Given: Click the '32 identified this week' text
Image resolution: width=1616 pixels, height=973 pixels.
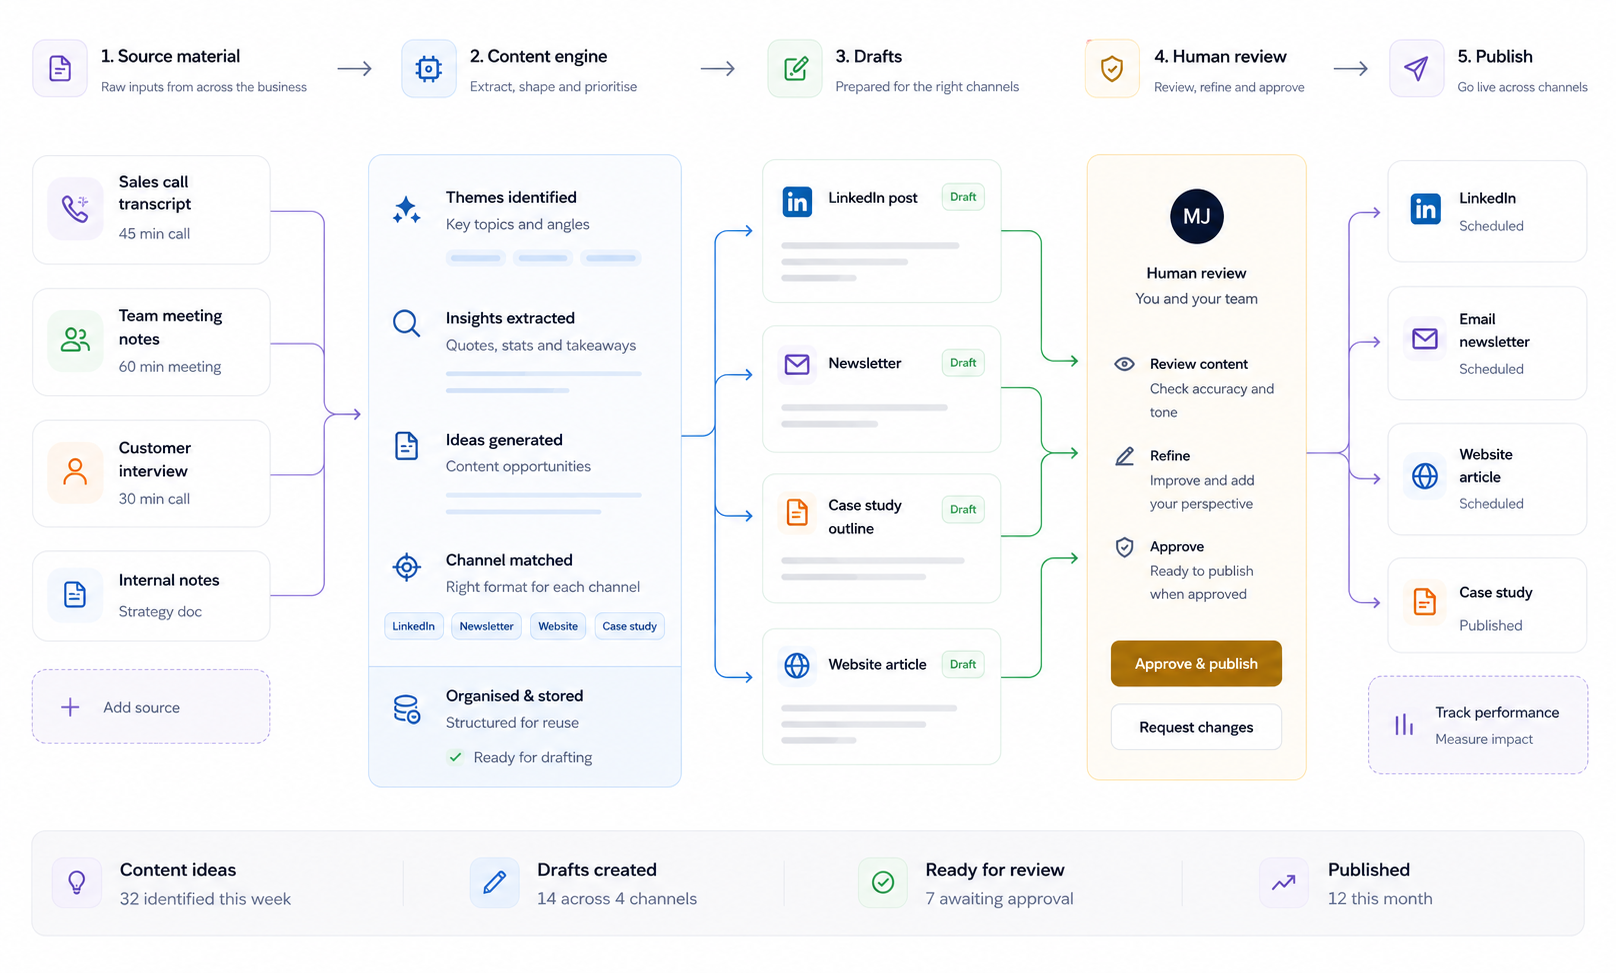Looking at the screenshot, I should point(205,899).
